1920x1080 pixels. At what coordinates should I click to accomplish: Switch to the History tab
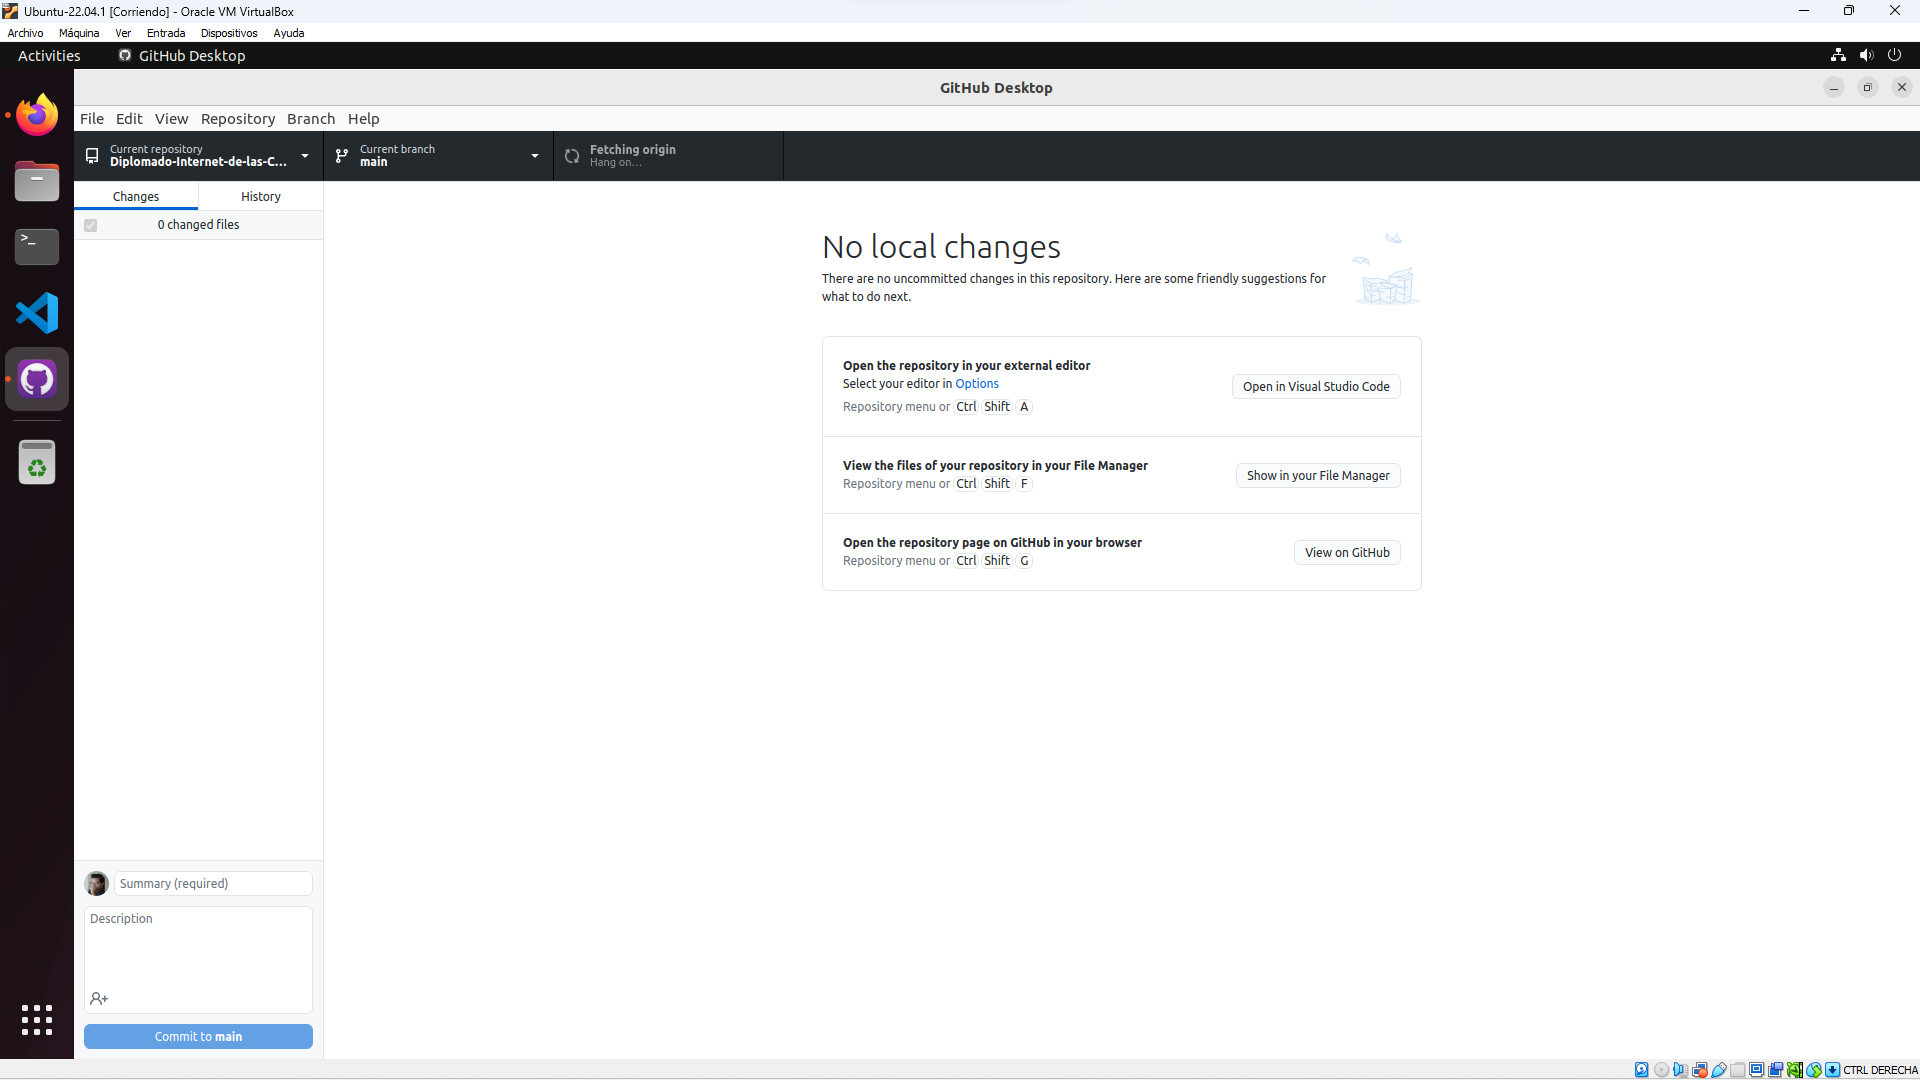pyautogui.click(x=260, y=195)
